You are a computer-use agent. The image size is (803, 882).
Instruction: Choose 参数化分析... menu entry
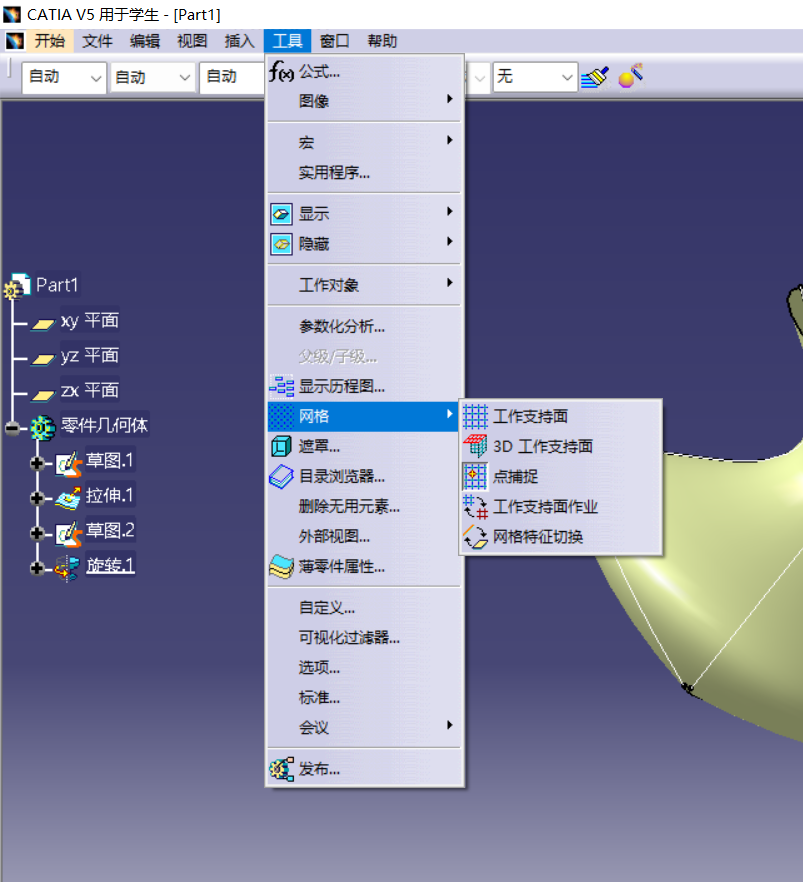pos(364,326)
